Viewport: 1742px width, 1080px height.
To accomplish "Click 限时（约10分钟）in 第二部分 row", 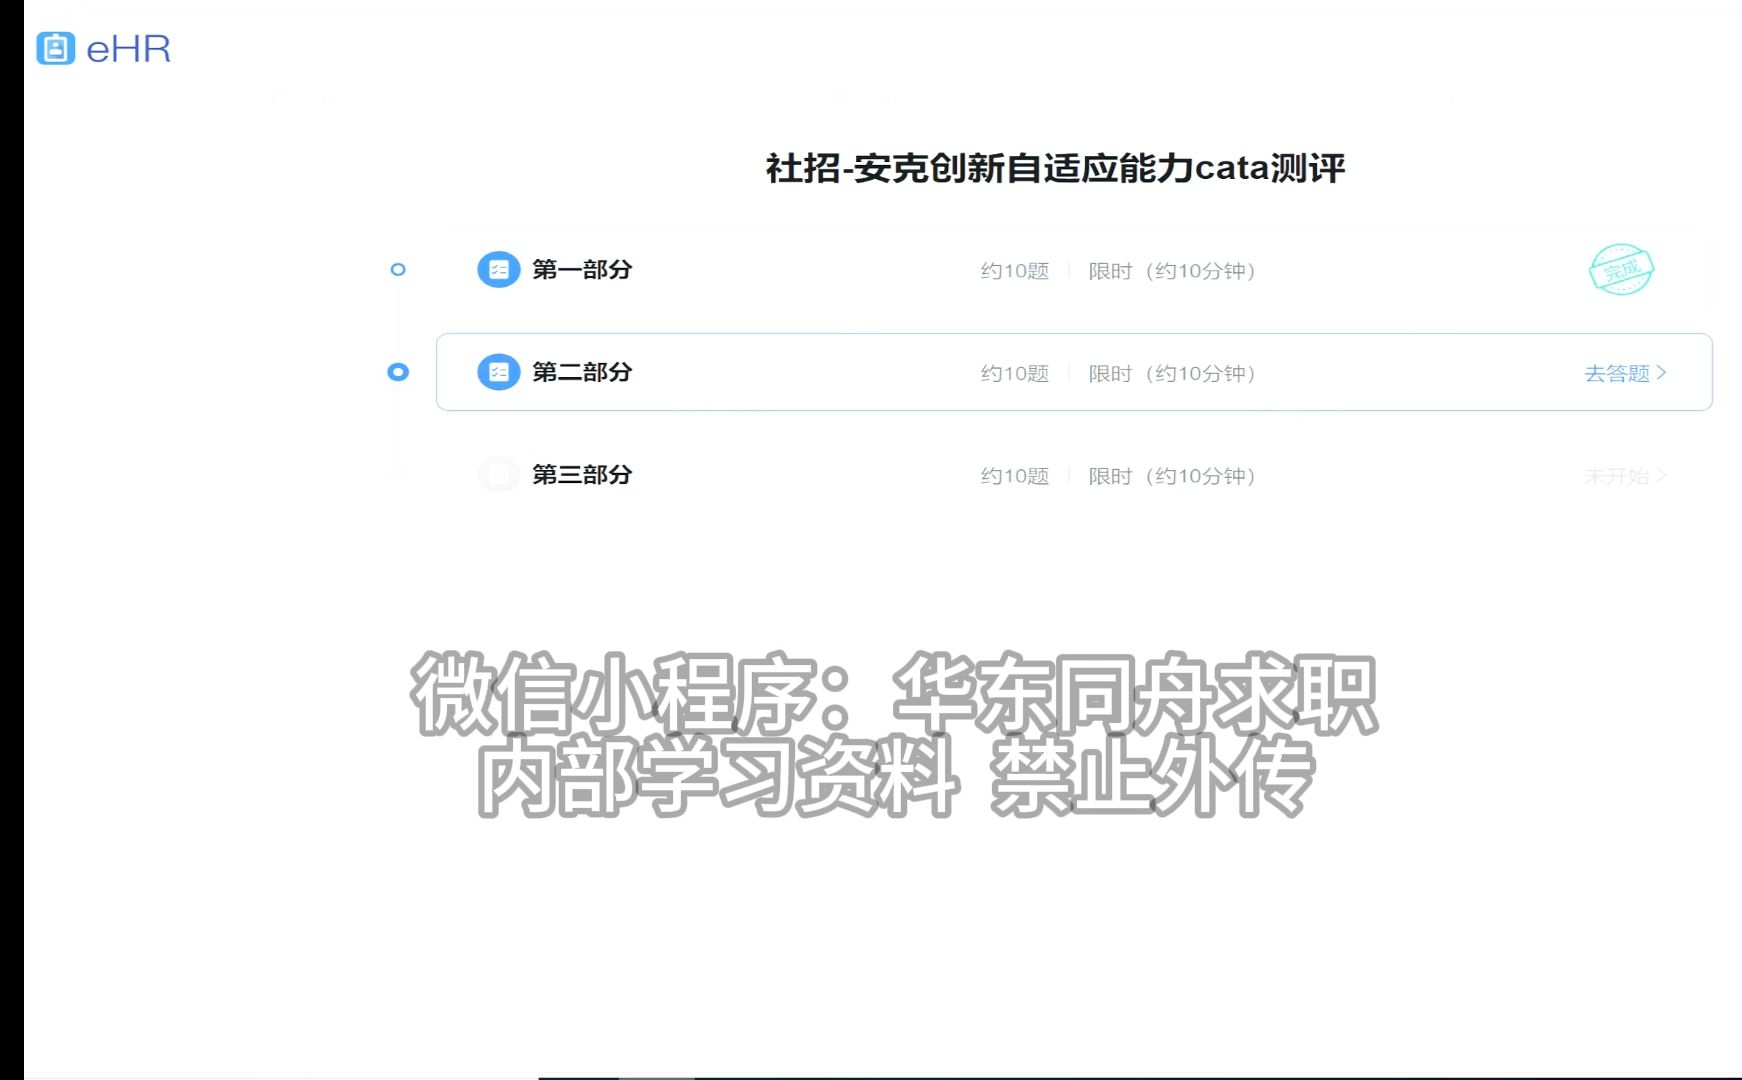I will (1171, 373).
